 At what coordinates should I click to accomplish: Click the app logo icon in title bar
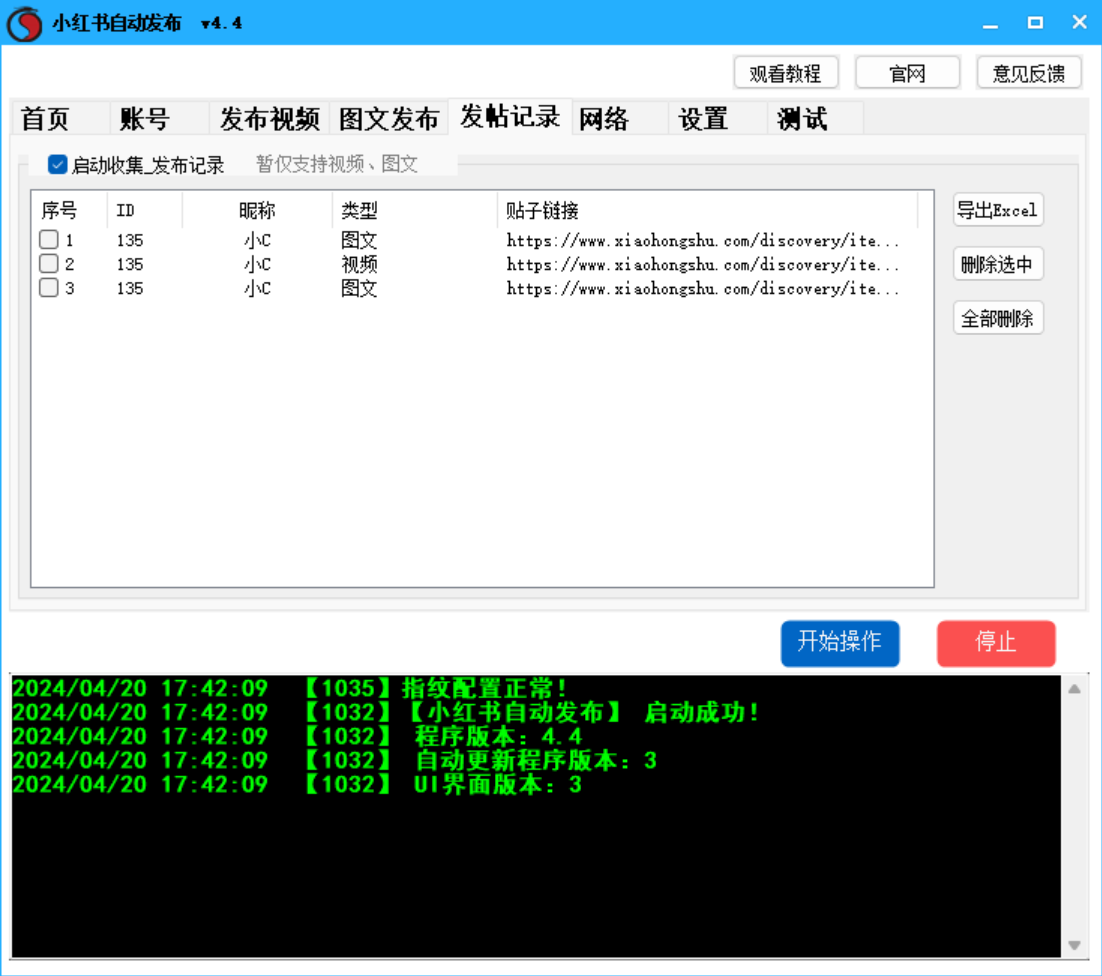[x=25, y=23]
